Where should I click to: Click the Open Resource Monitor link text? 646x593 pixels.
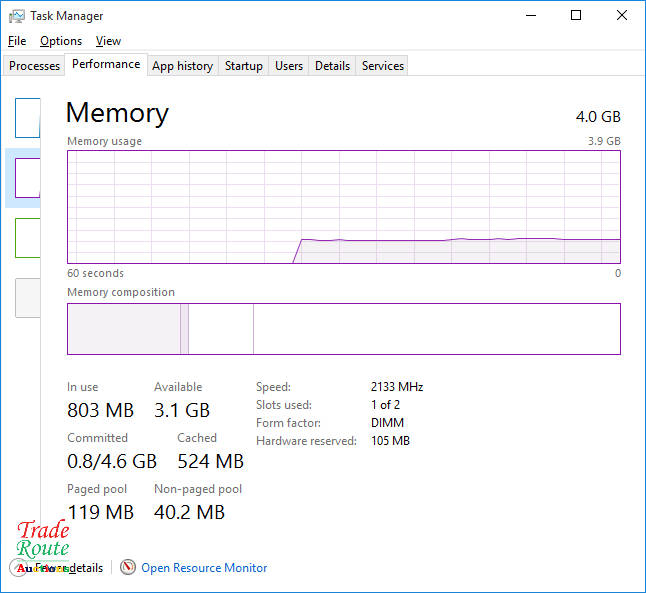pyautogui.click(x=204, y=568)
